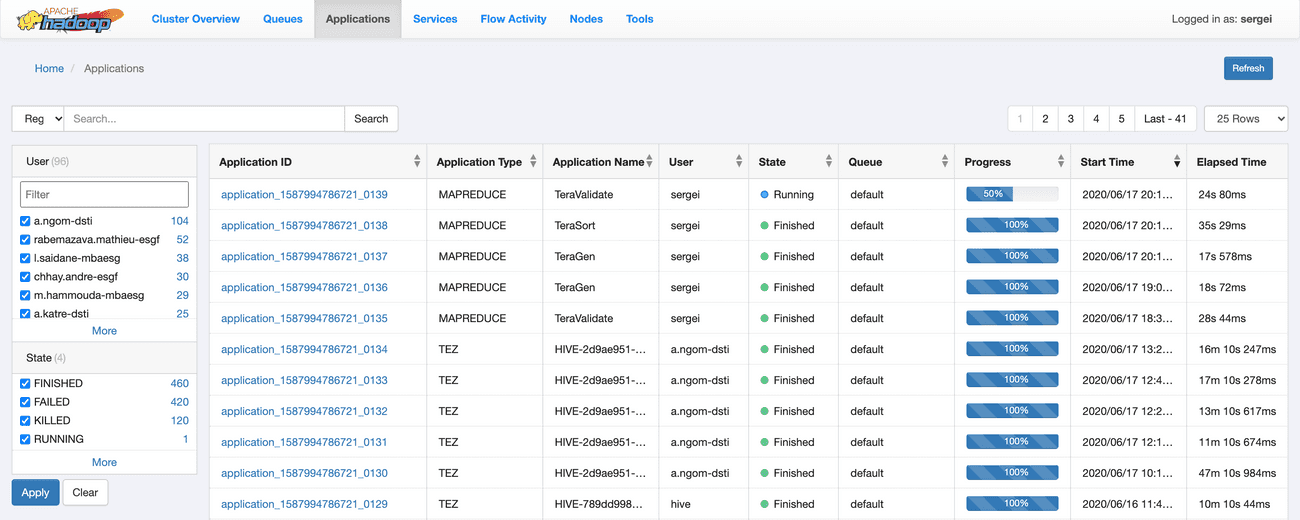Sort by Application ID column arrows

coord(417,162)
